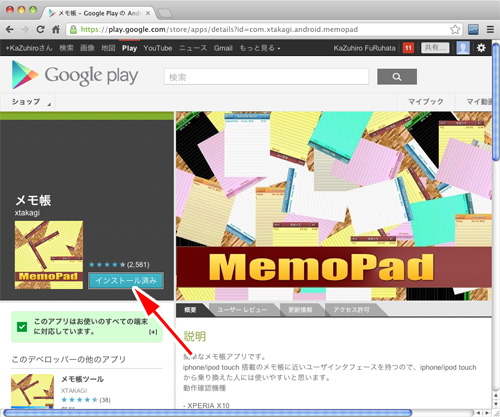Bookmark this page with the star icon
The width and height of the screenshot is (500, 417).
(455, 29)
